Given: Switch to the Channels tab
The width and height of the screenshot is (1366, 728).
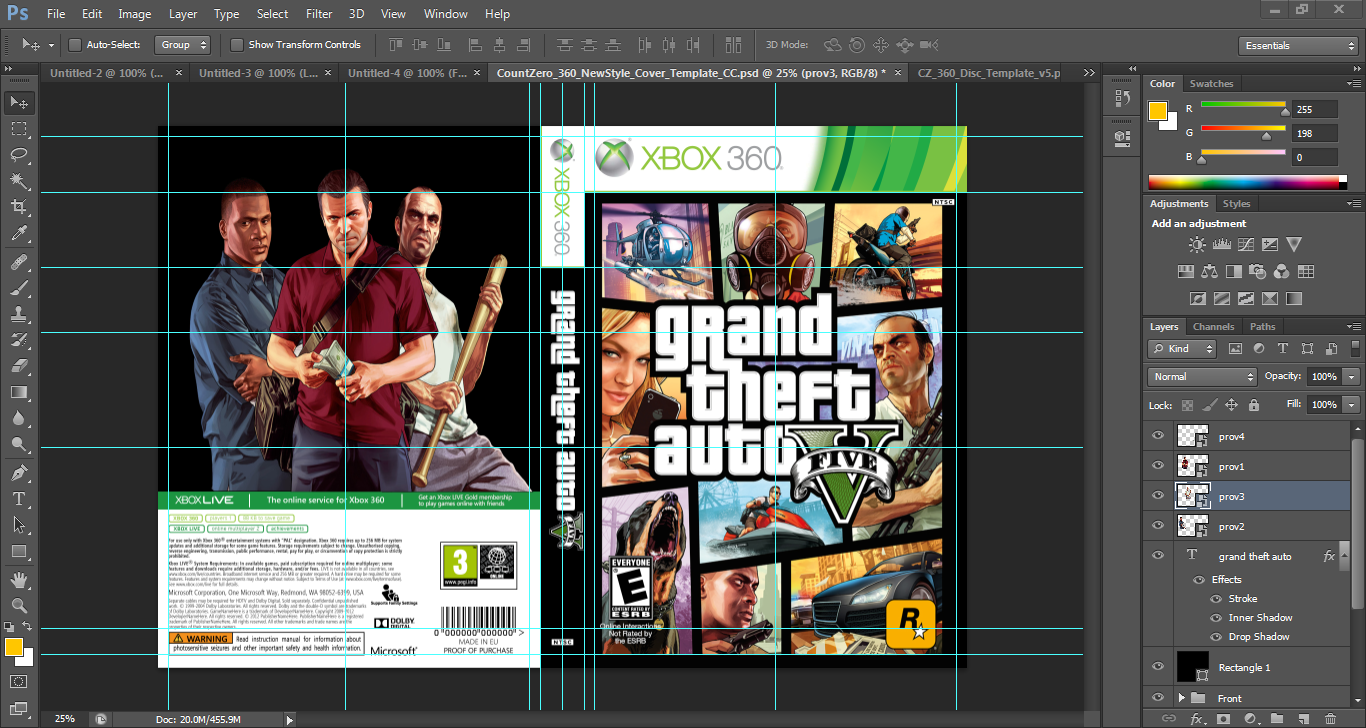Looking at the screenshot, I should [1213, 327].
